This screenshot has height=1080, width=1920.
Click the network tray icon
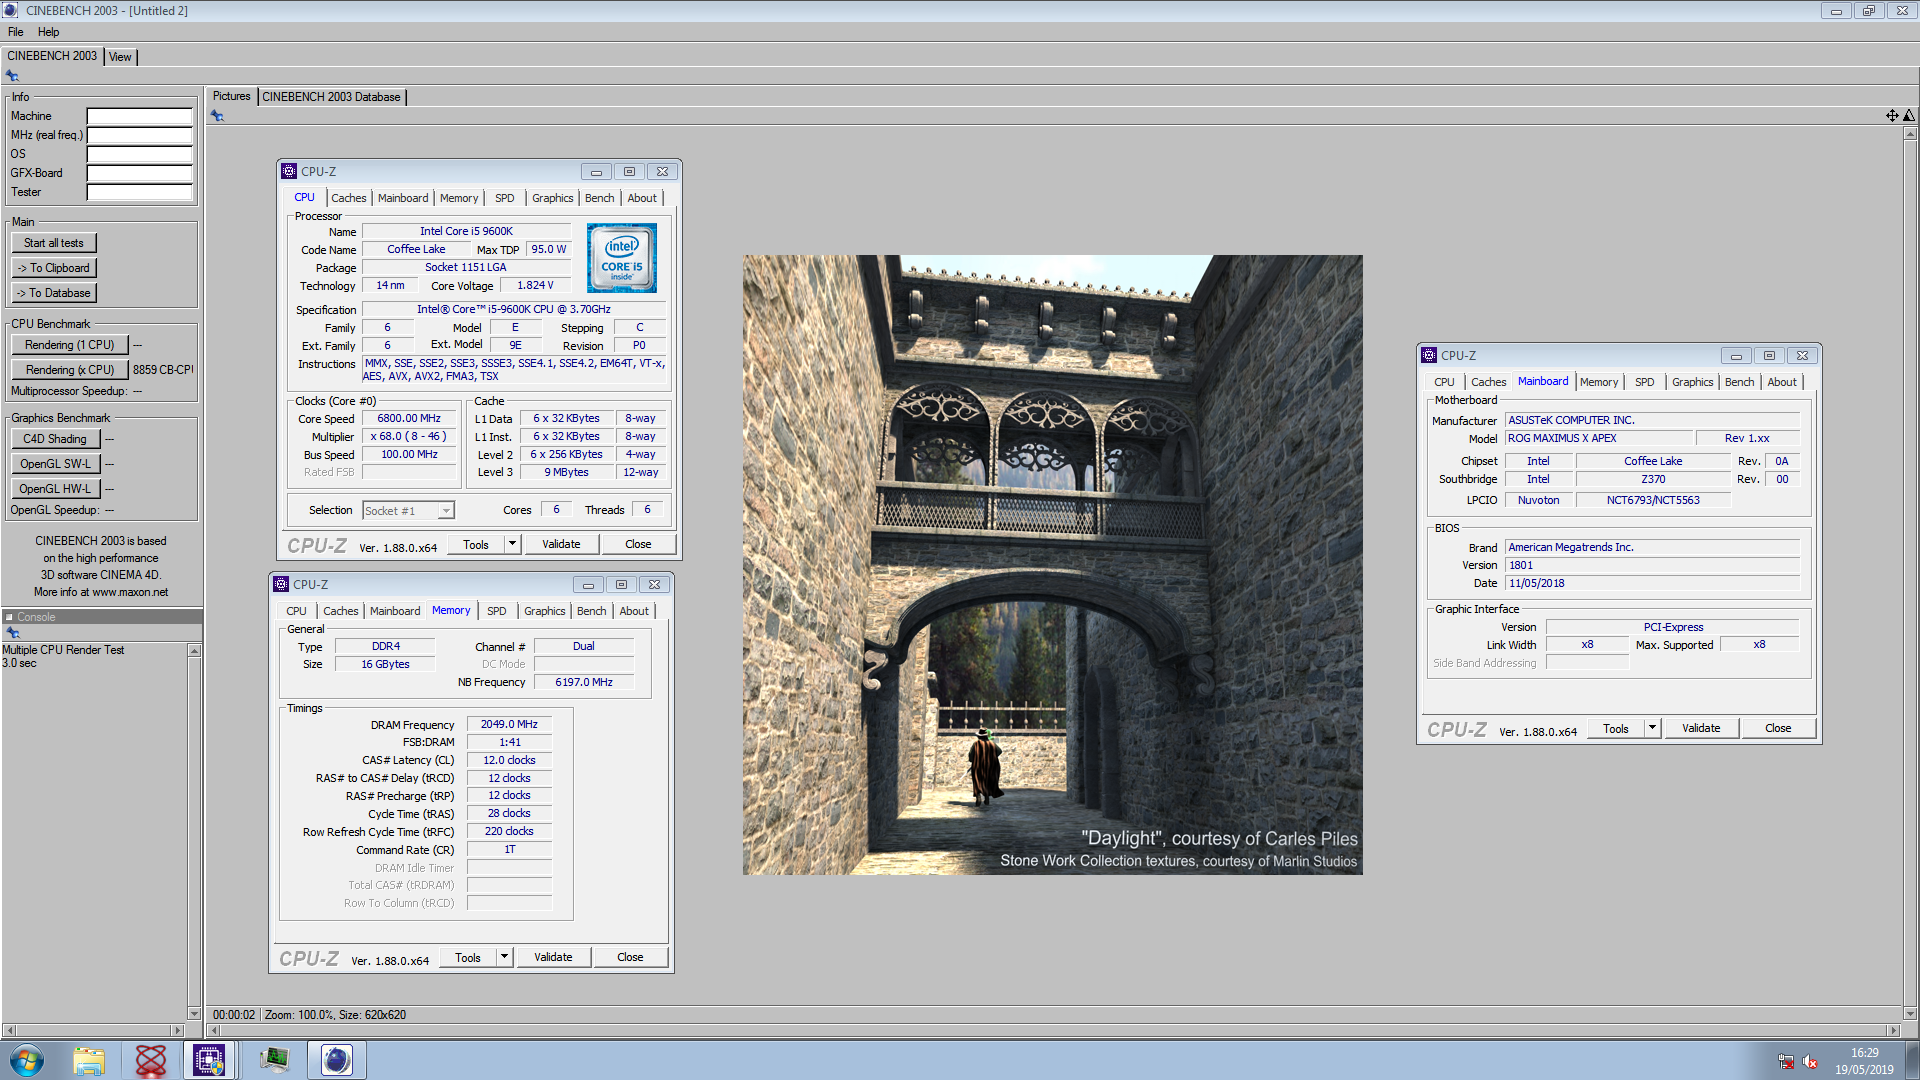coord(1786,1062)
